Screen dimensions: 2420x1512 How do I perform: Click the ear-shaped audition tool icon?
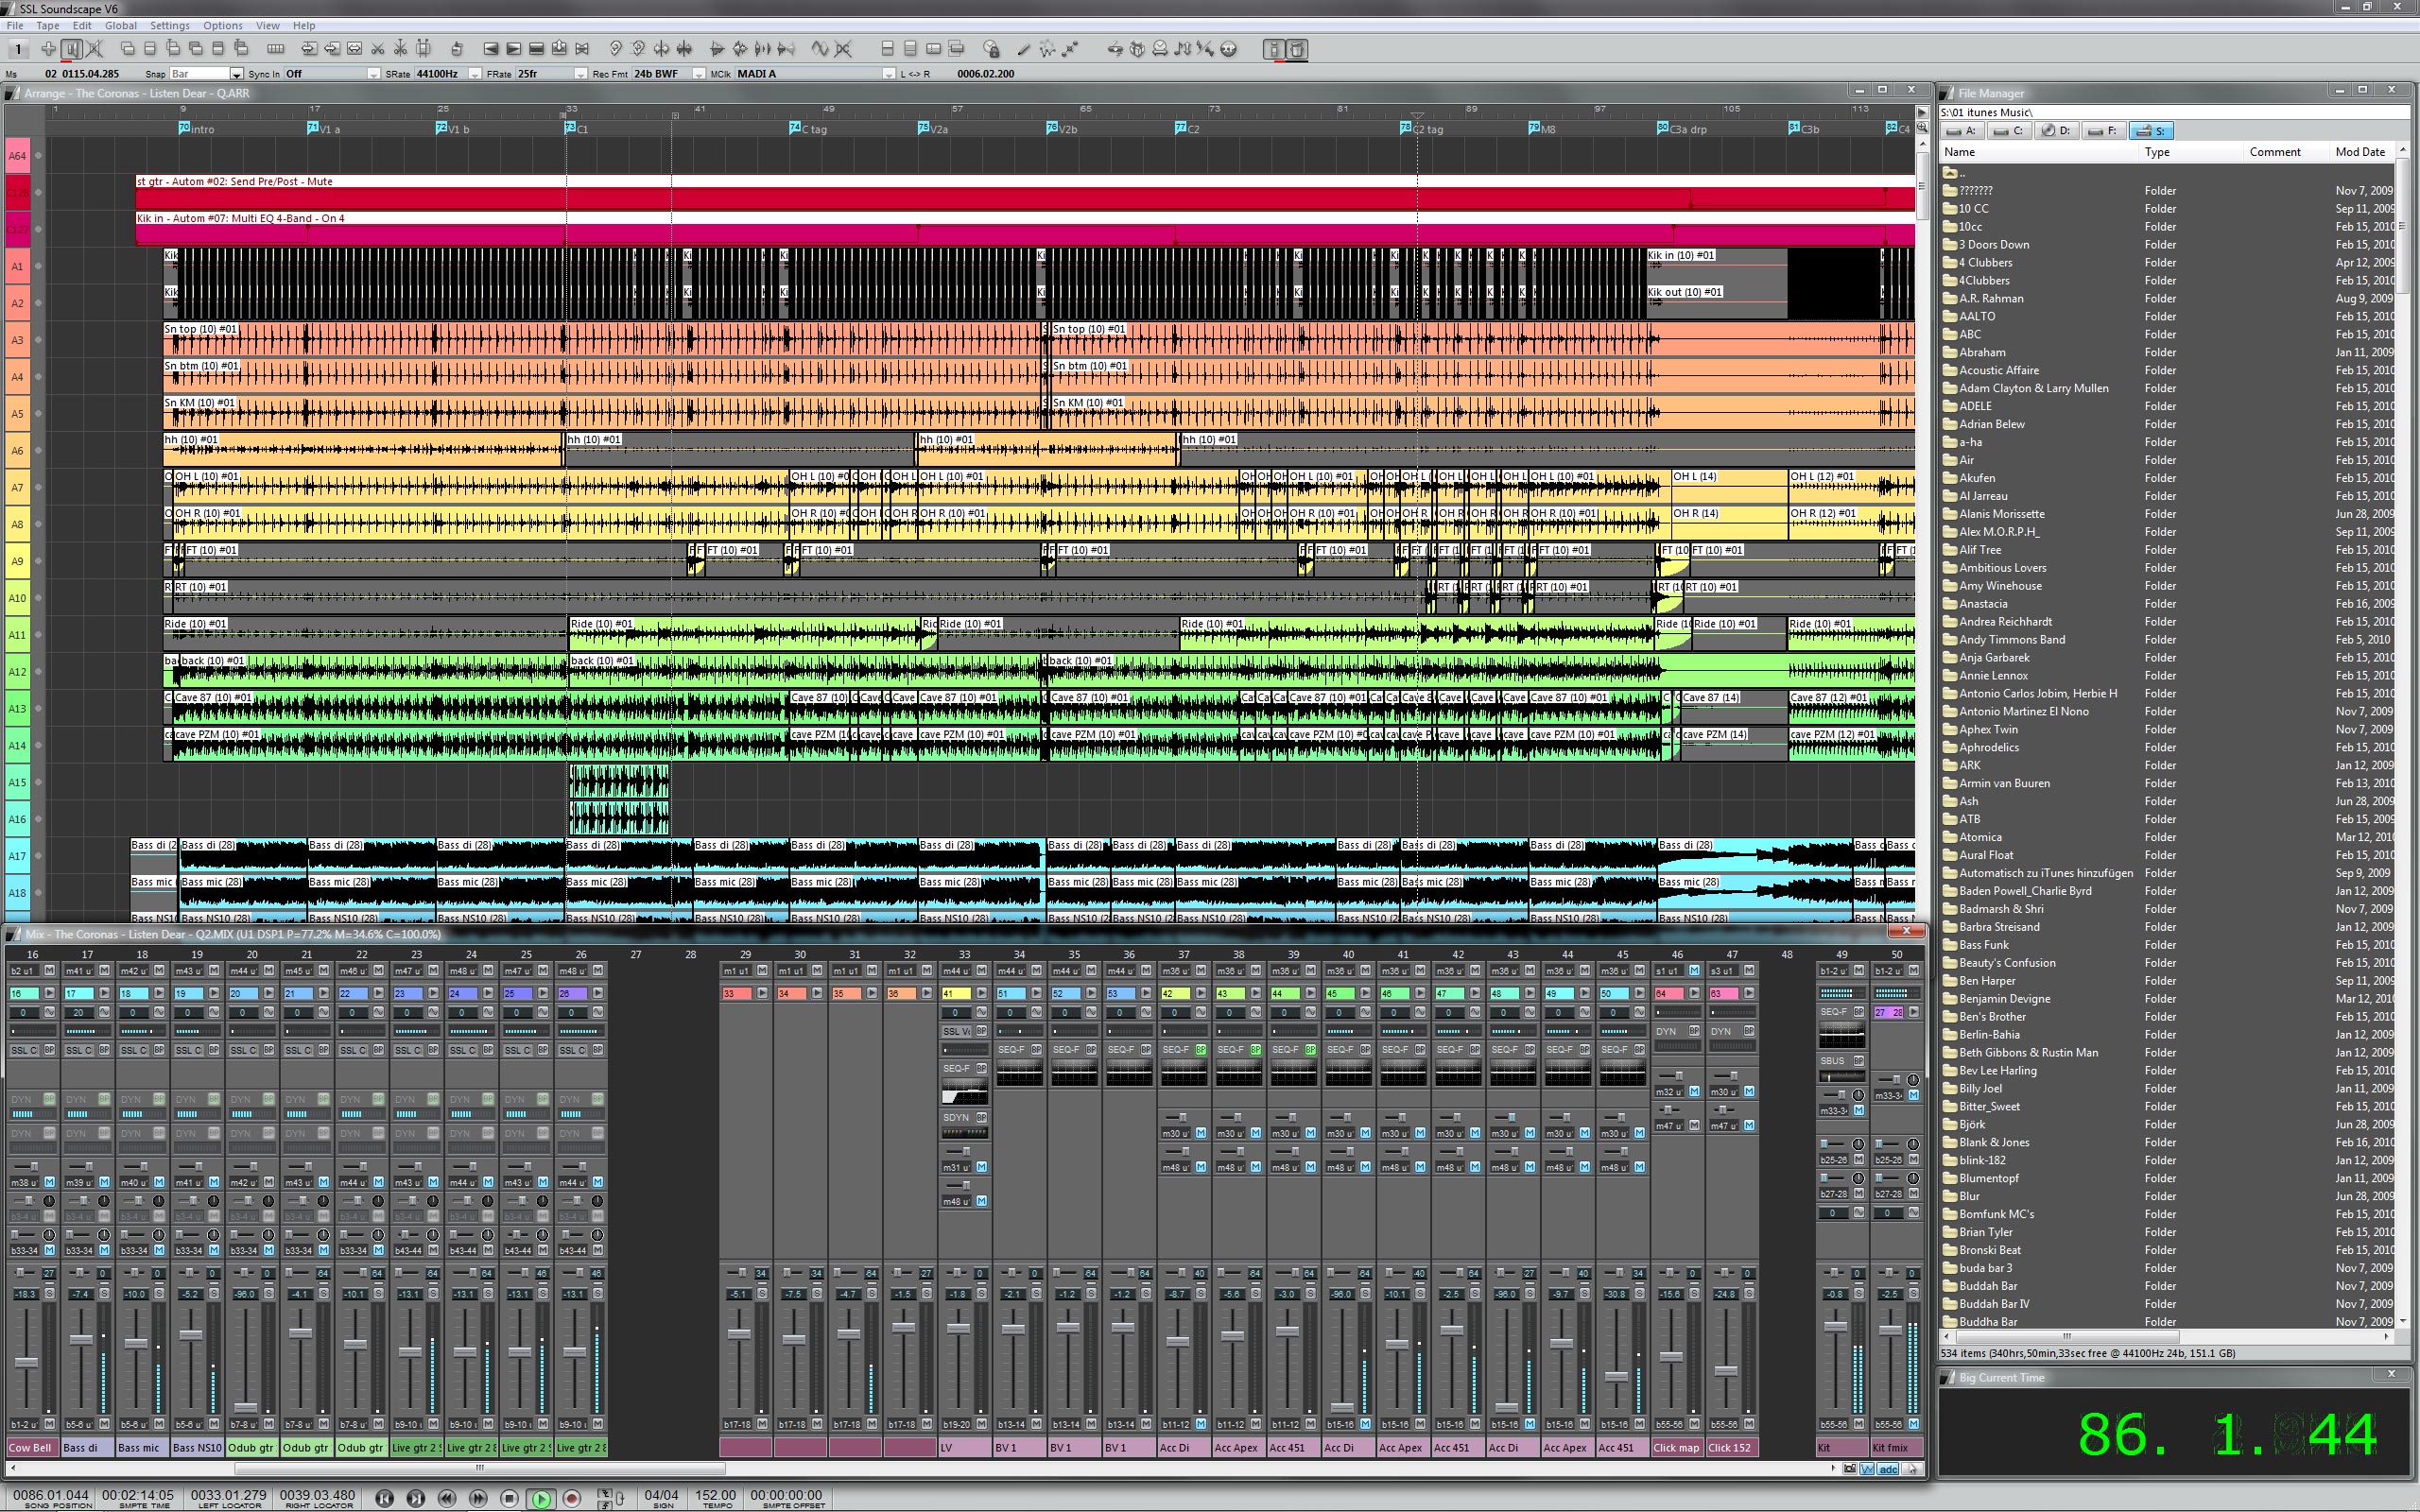615,49
